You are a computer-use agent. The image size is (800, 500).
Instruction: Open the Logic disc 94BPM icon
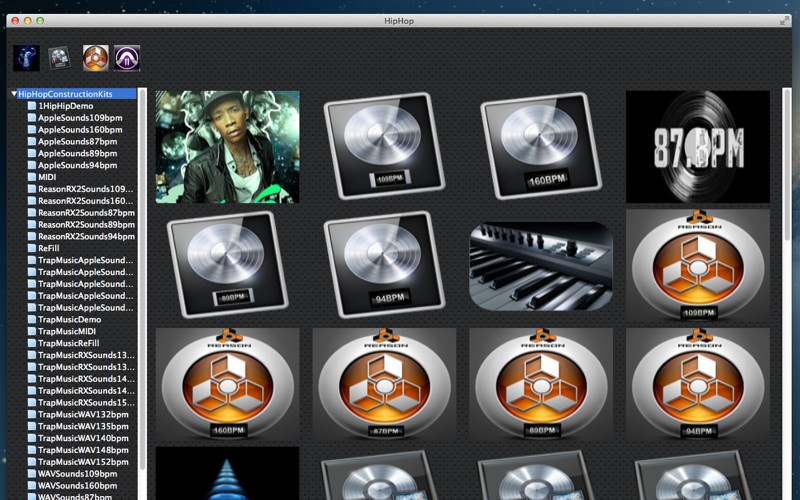pyautogui.click(x=384, y=264)
